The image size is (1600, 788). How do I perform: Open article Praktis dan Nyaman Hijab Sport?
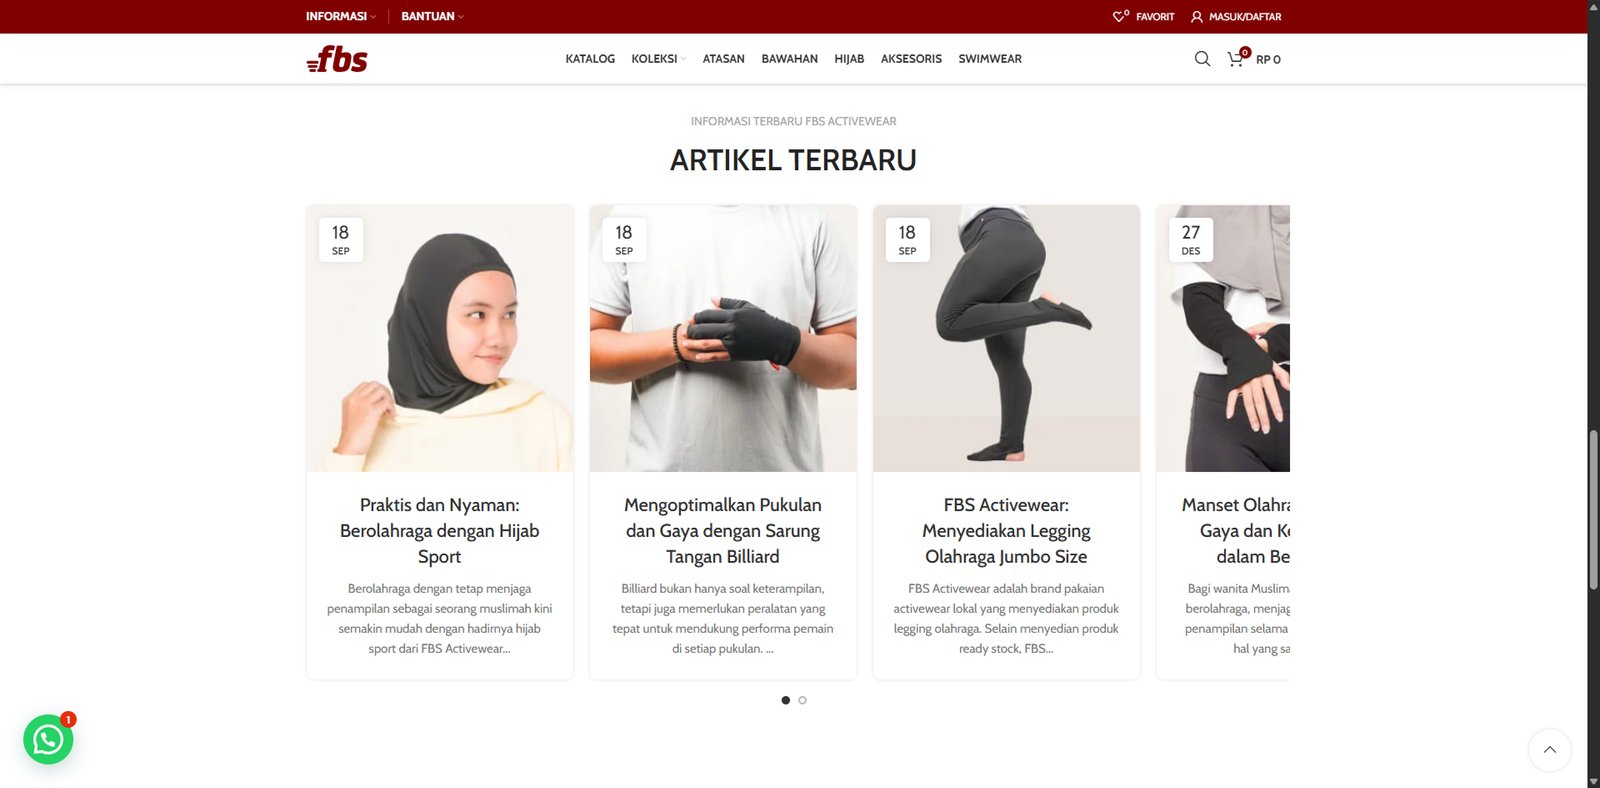[x=440, y=531]
